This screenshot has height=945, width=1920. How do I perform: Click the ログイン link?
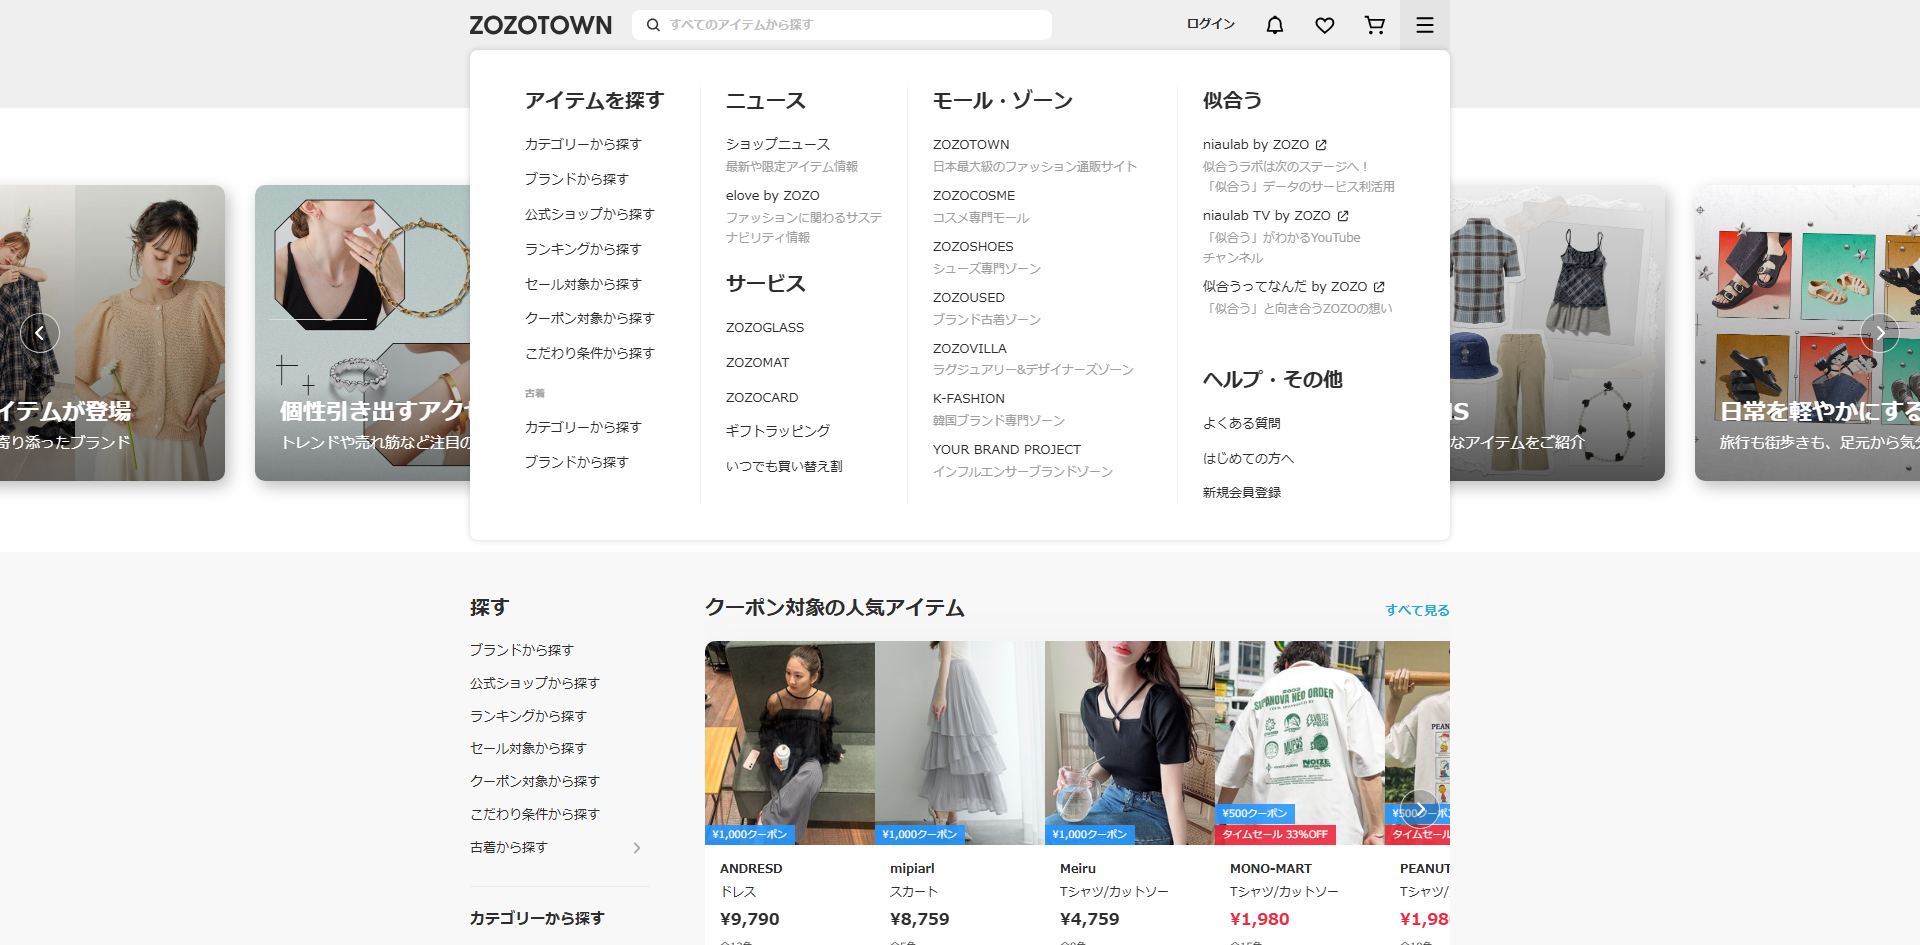coord(1211,24)
